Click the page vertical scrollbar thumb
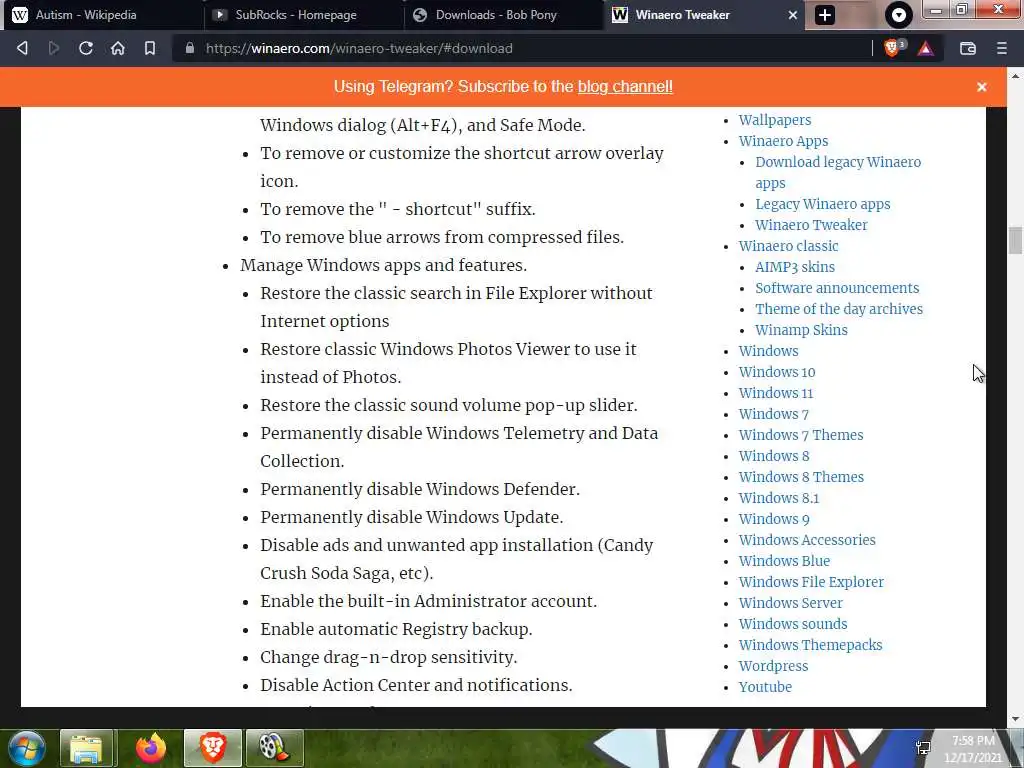The width and height of the screenshot is (1024, 768). click(1015, 240)
